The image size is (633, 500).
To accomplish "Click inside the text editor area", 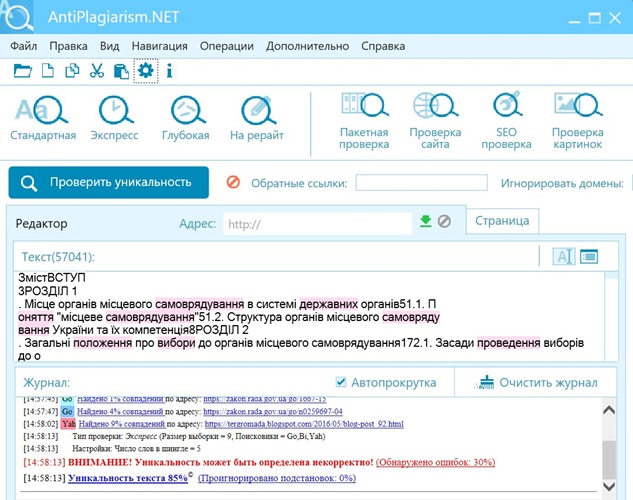I will coord(309,316).
